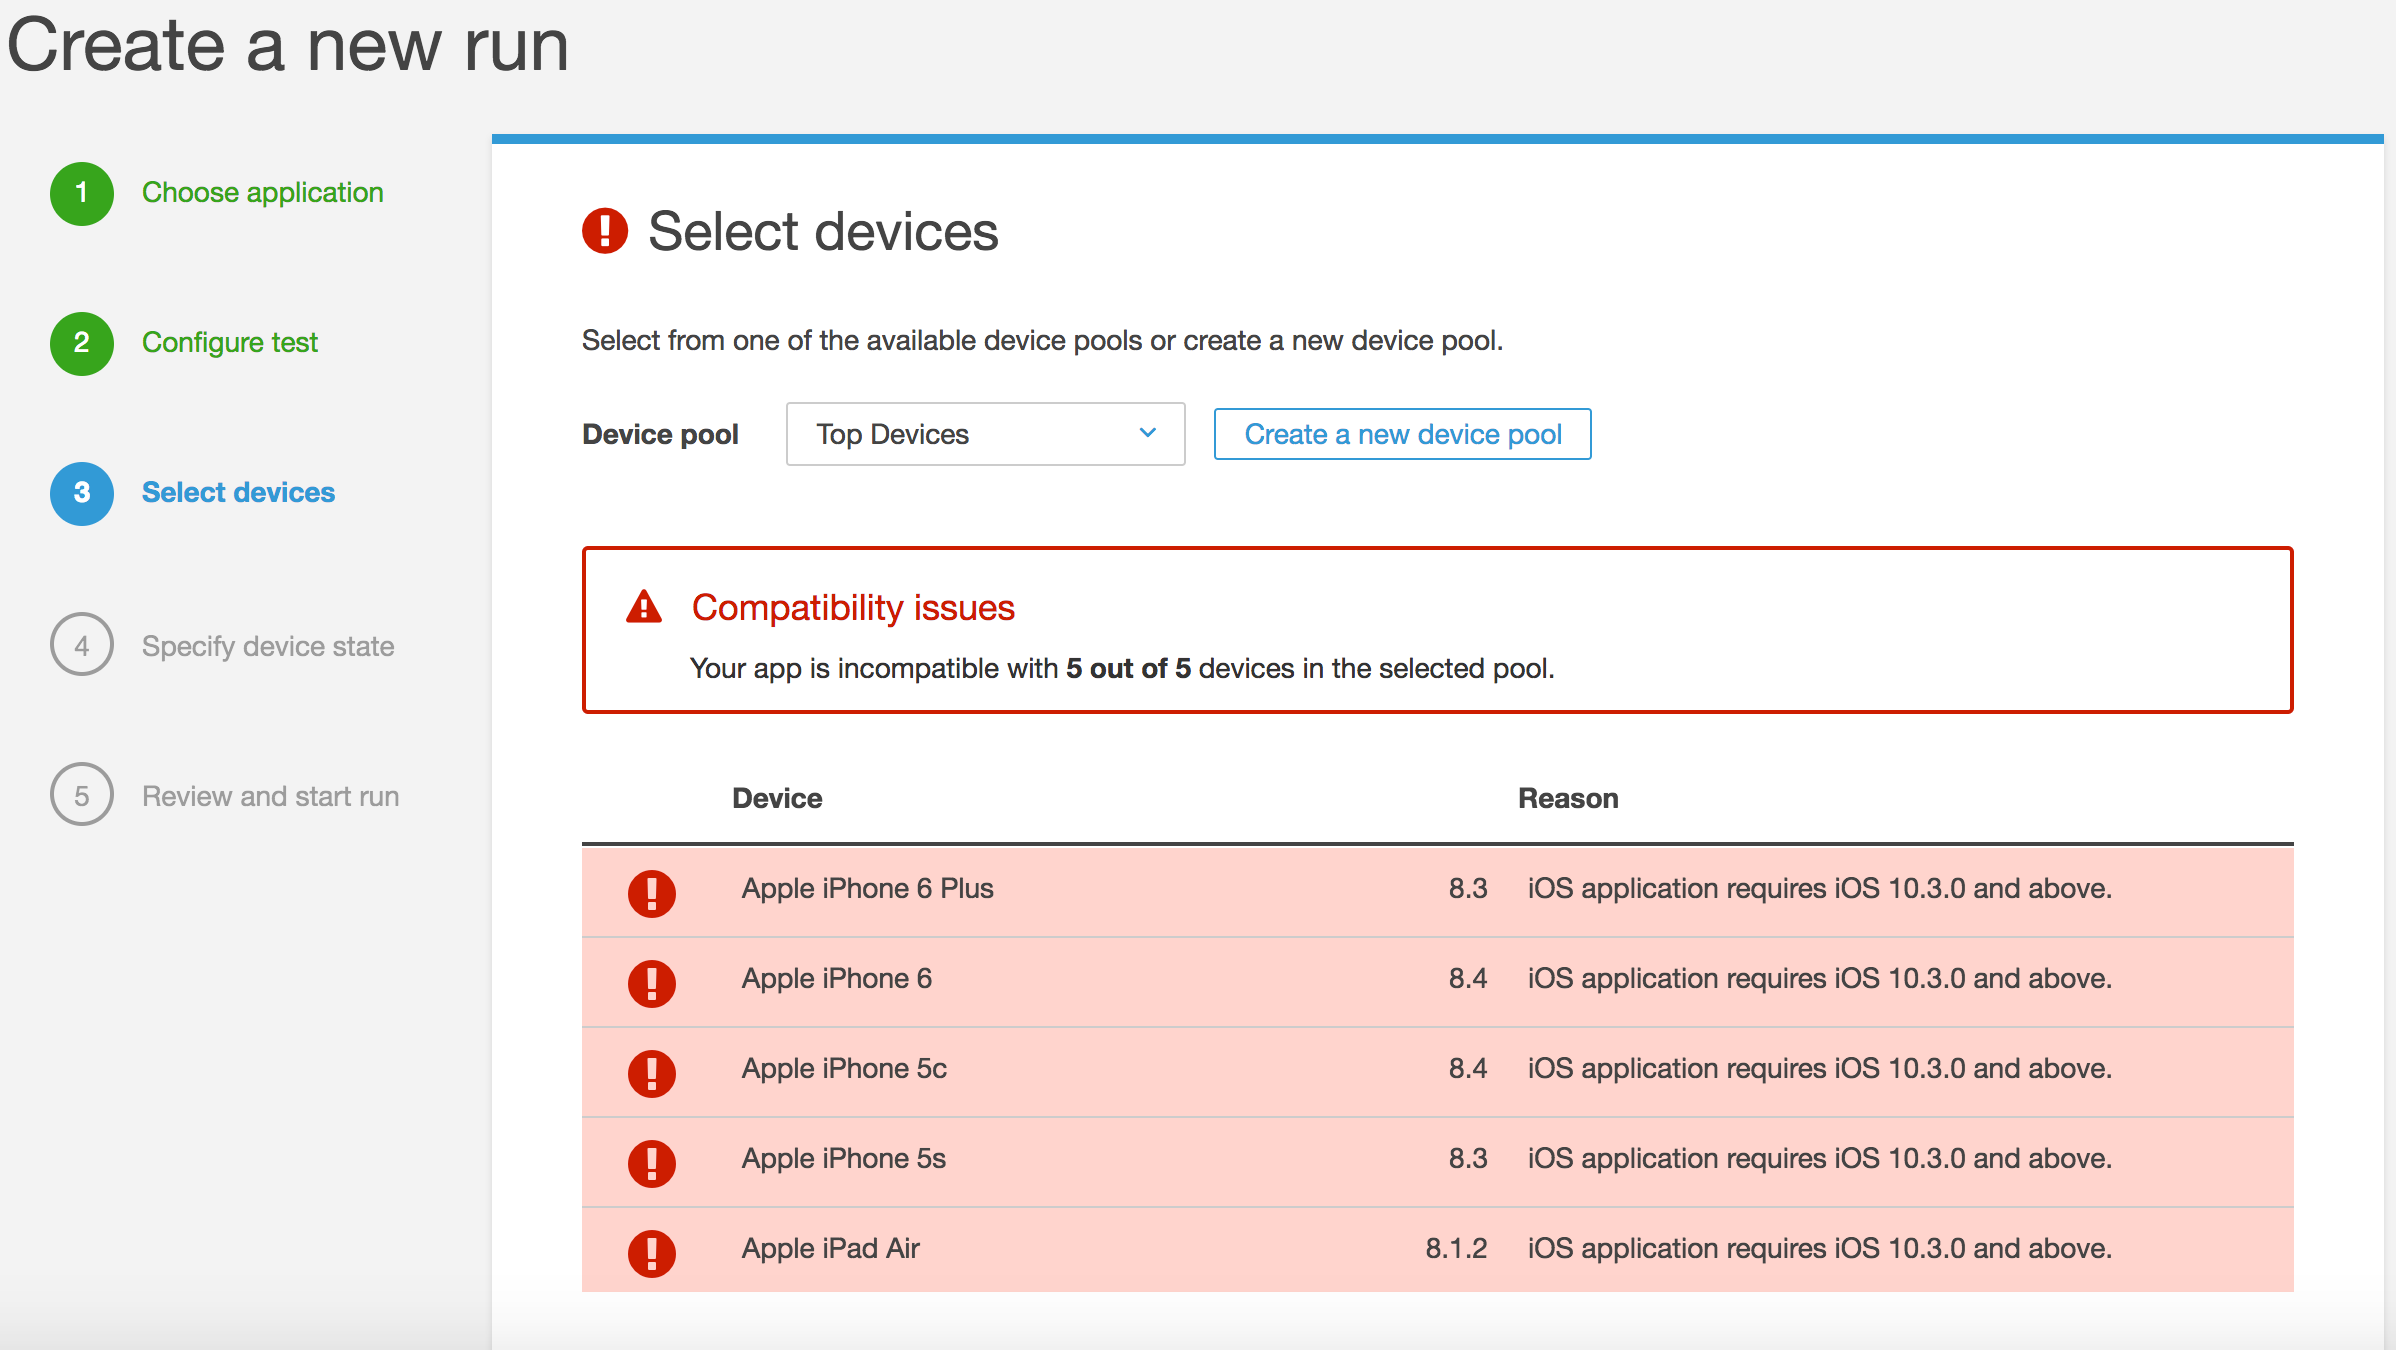Select the Select devices step label
2396x1350 pixels.
click(238, 492)
